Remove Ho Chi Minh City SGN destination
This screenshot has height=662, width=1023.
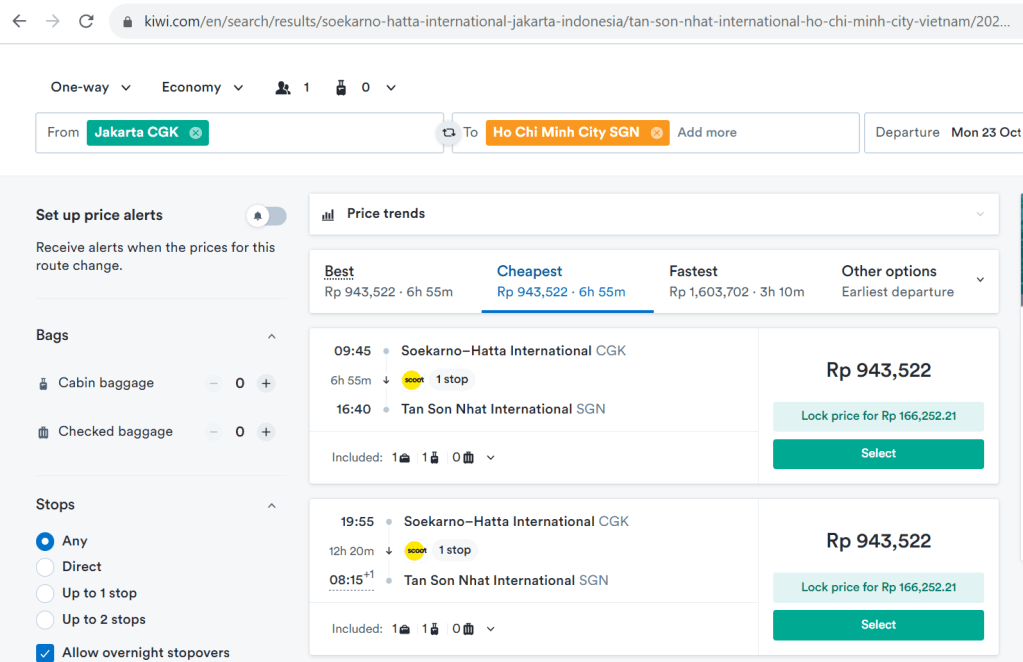656,133
